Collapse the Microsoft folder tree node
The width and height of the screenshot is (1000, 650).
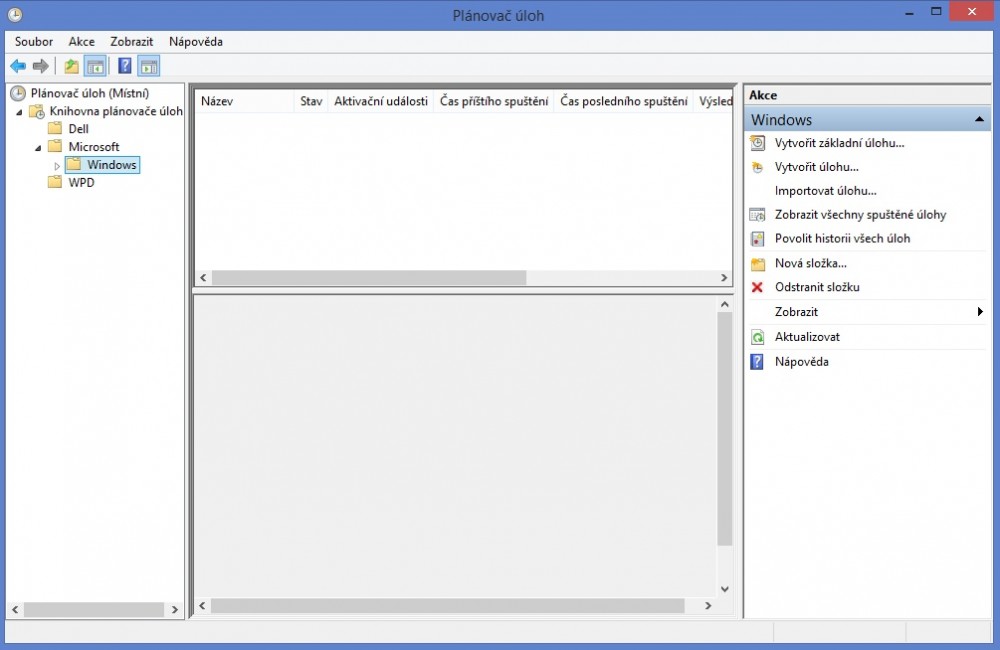38,147
